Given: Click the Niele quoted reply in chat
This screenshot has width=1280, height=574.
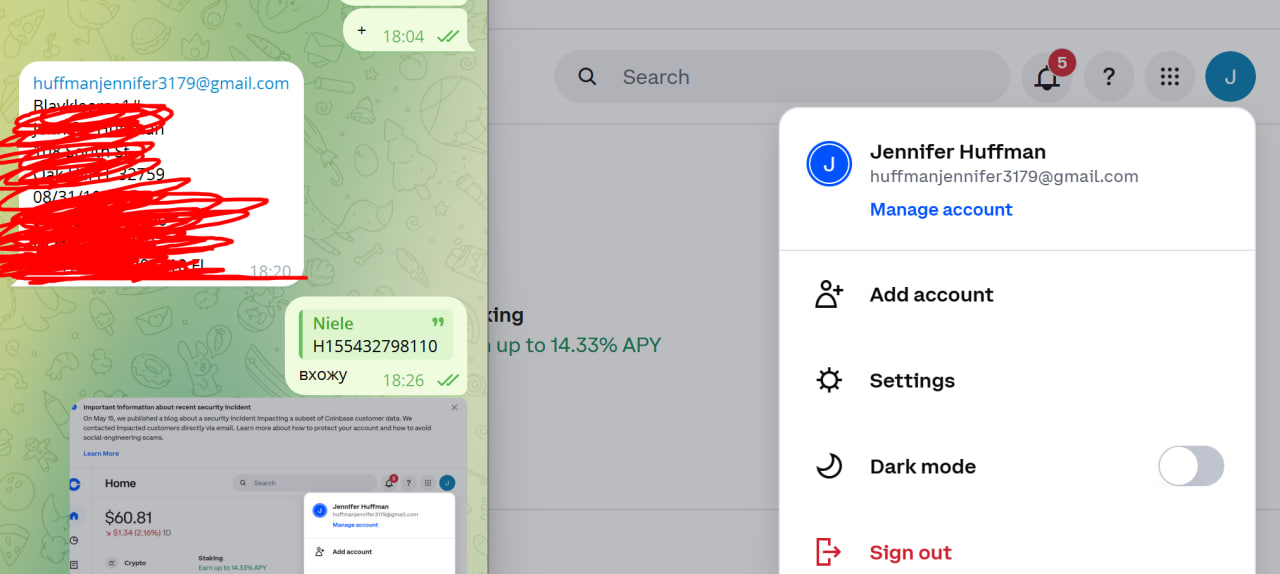Looking at the screenshot, I should point(376,334).
